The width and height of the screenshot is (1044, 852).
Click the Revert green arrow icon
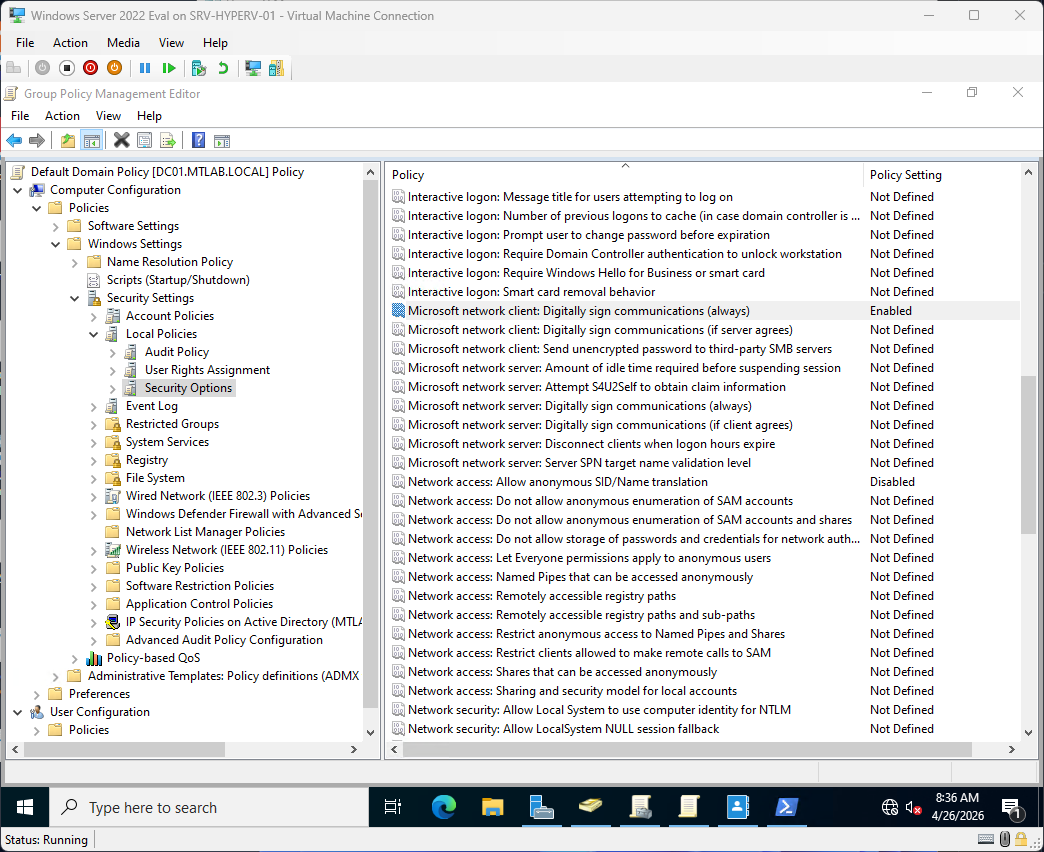[223, 68]
